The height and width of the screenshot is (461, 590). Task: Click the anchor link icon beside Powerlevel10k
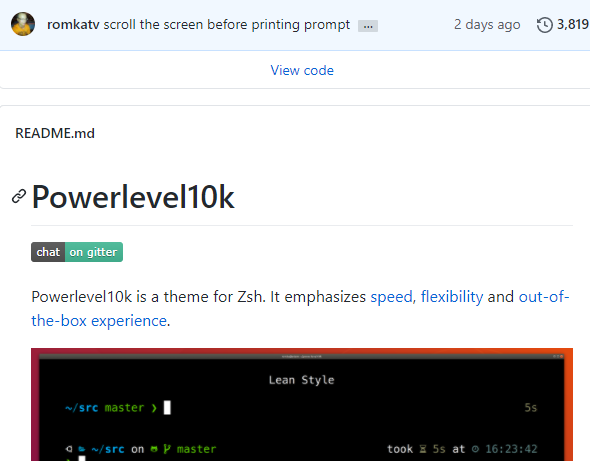pos(19,196)
